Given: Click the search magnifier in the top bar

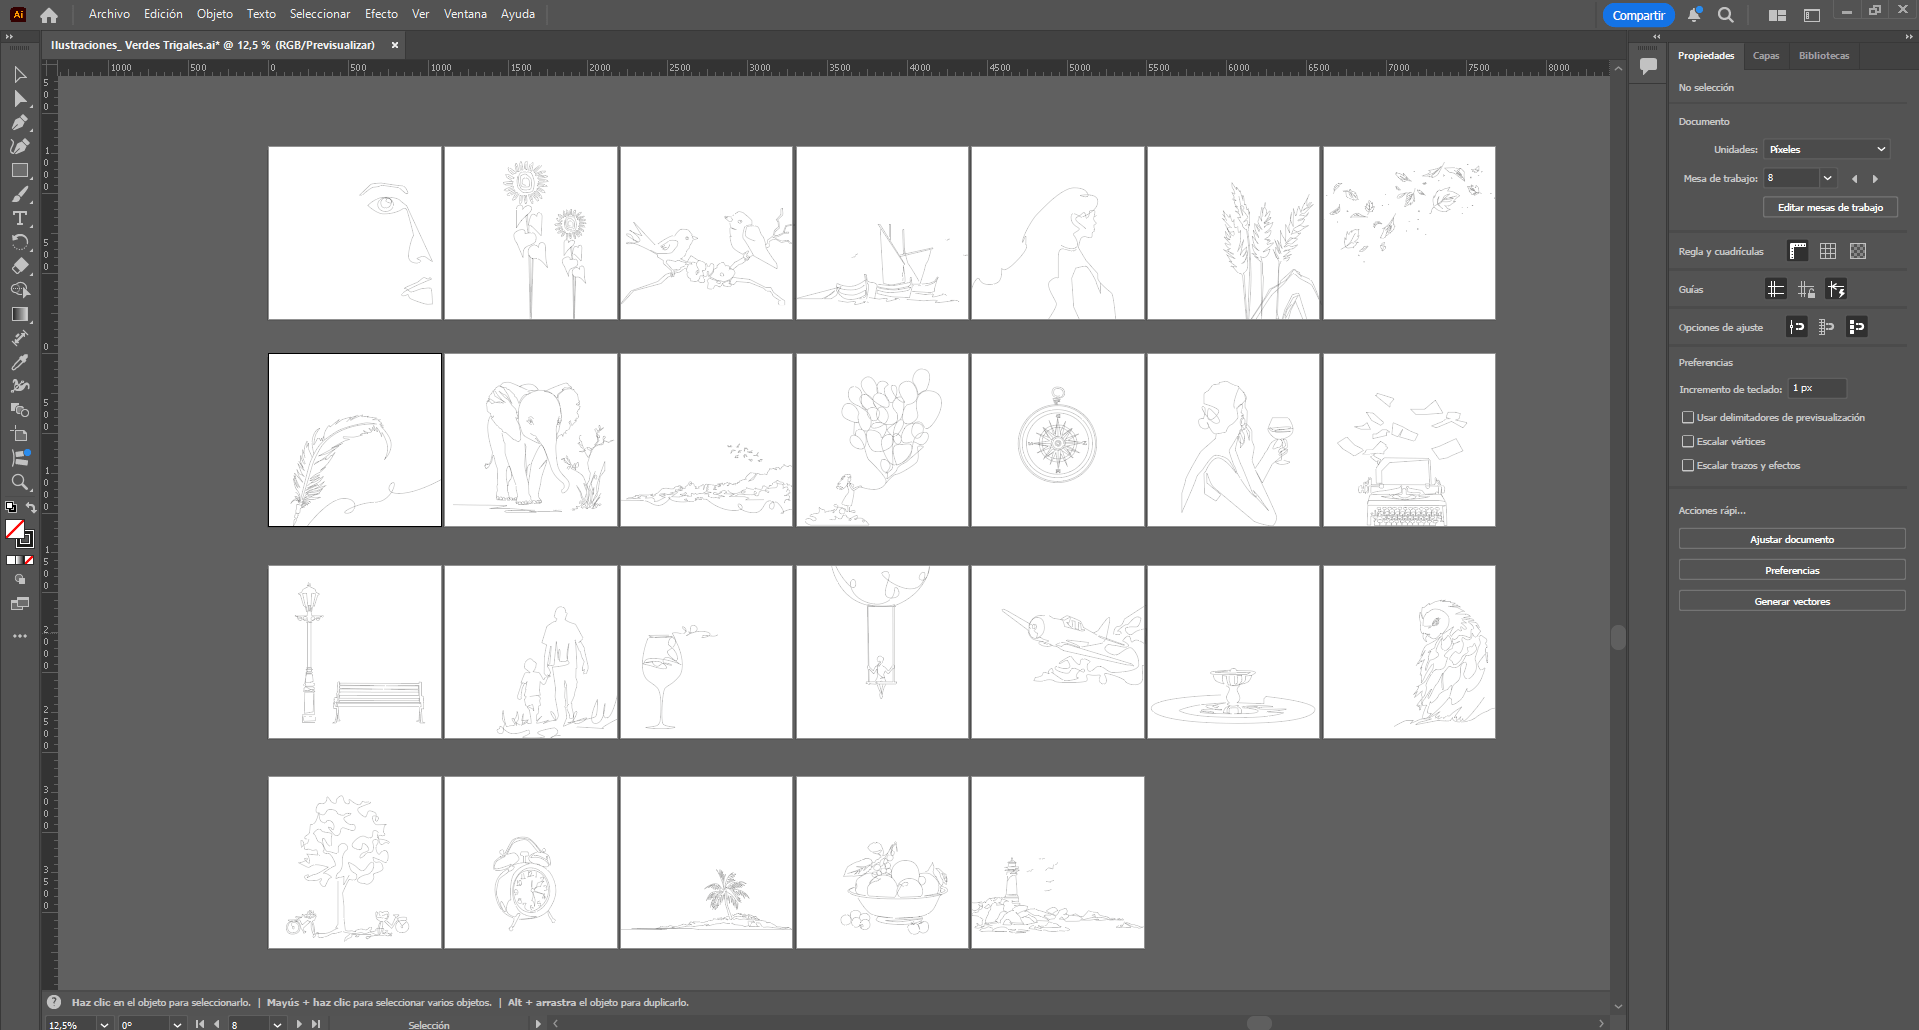Looking at the screenshot, I should [x=1726, y=15].
